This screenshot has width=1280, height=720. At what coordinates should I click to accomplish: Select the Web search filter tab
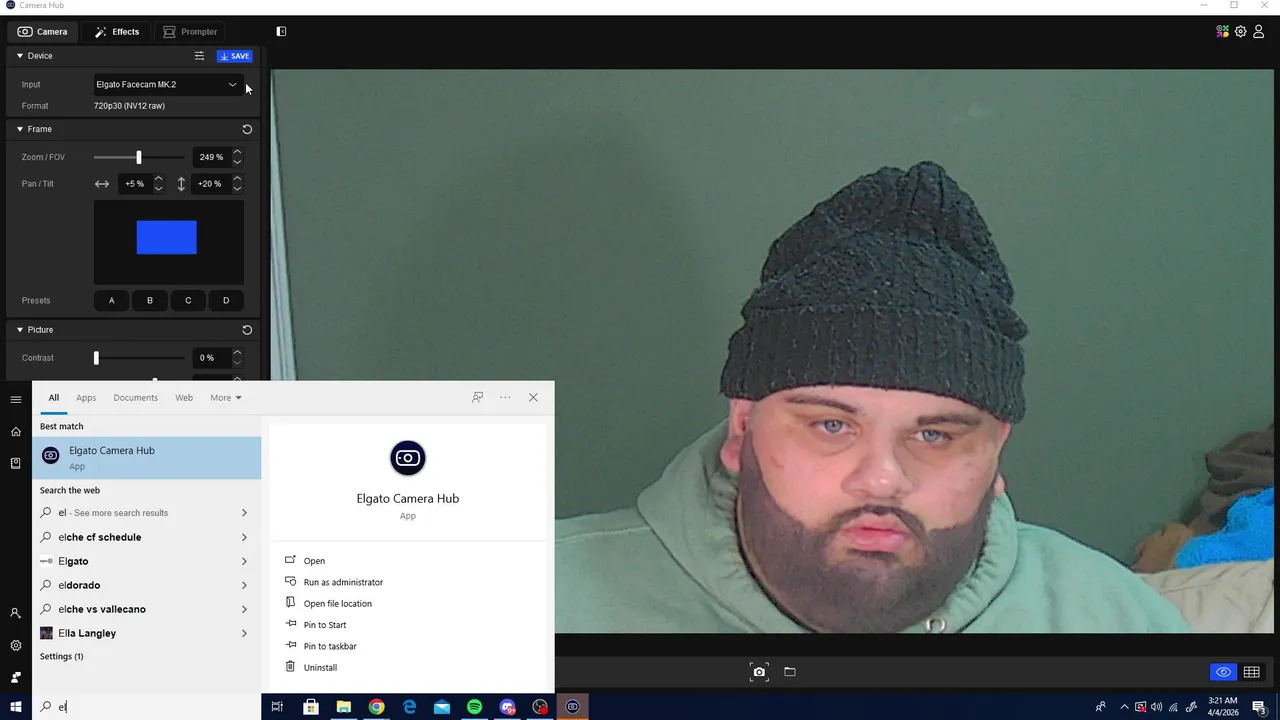tap(184, 398)
